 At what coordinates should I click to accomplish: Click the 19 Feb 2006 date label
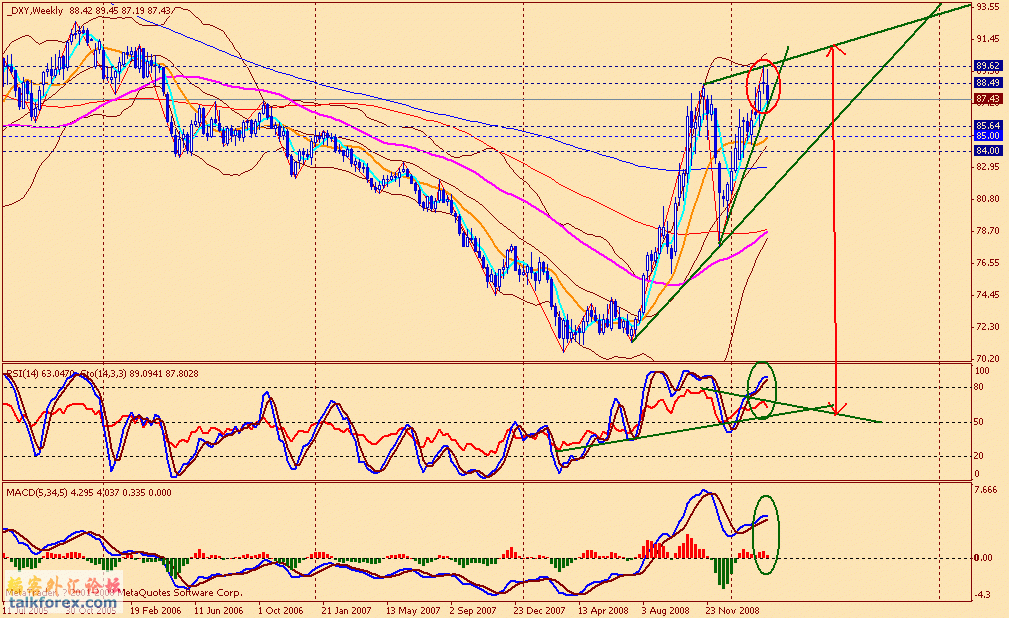(156, 610)
